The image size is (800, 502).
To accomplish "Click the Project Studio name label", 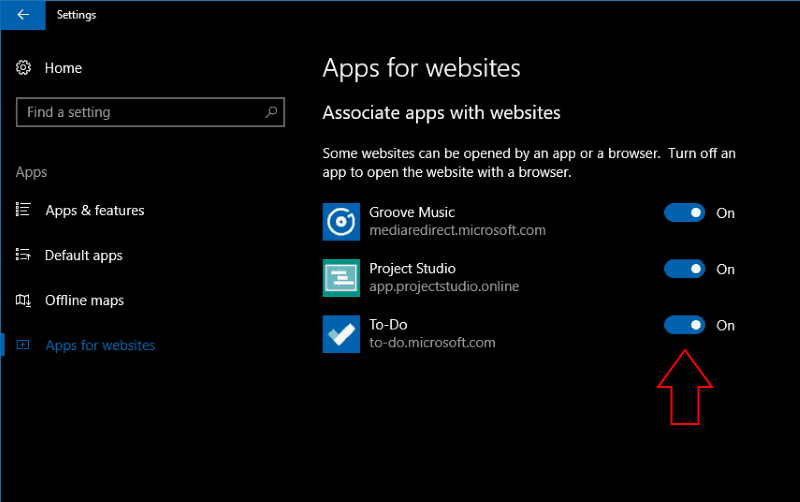I will 412,268.
